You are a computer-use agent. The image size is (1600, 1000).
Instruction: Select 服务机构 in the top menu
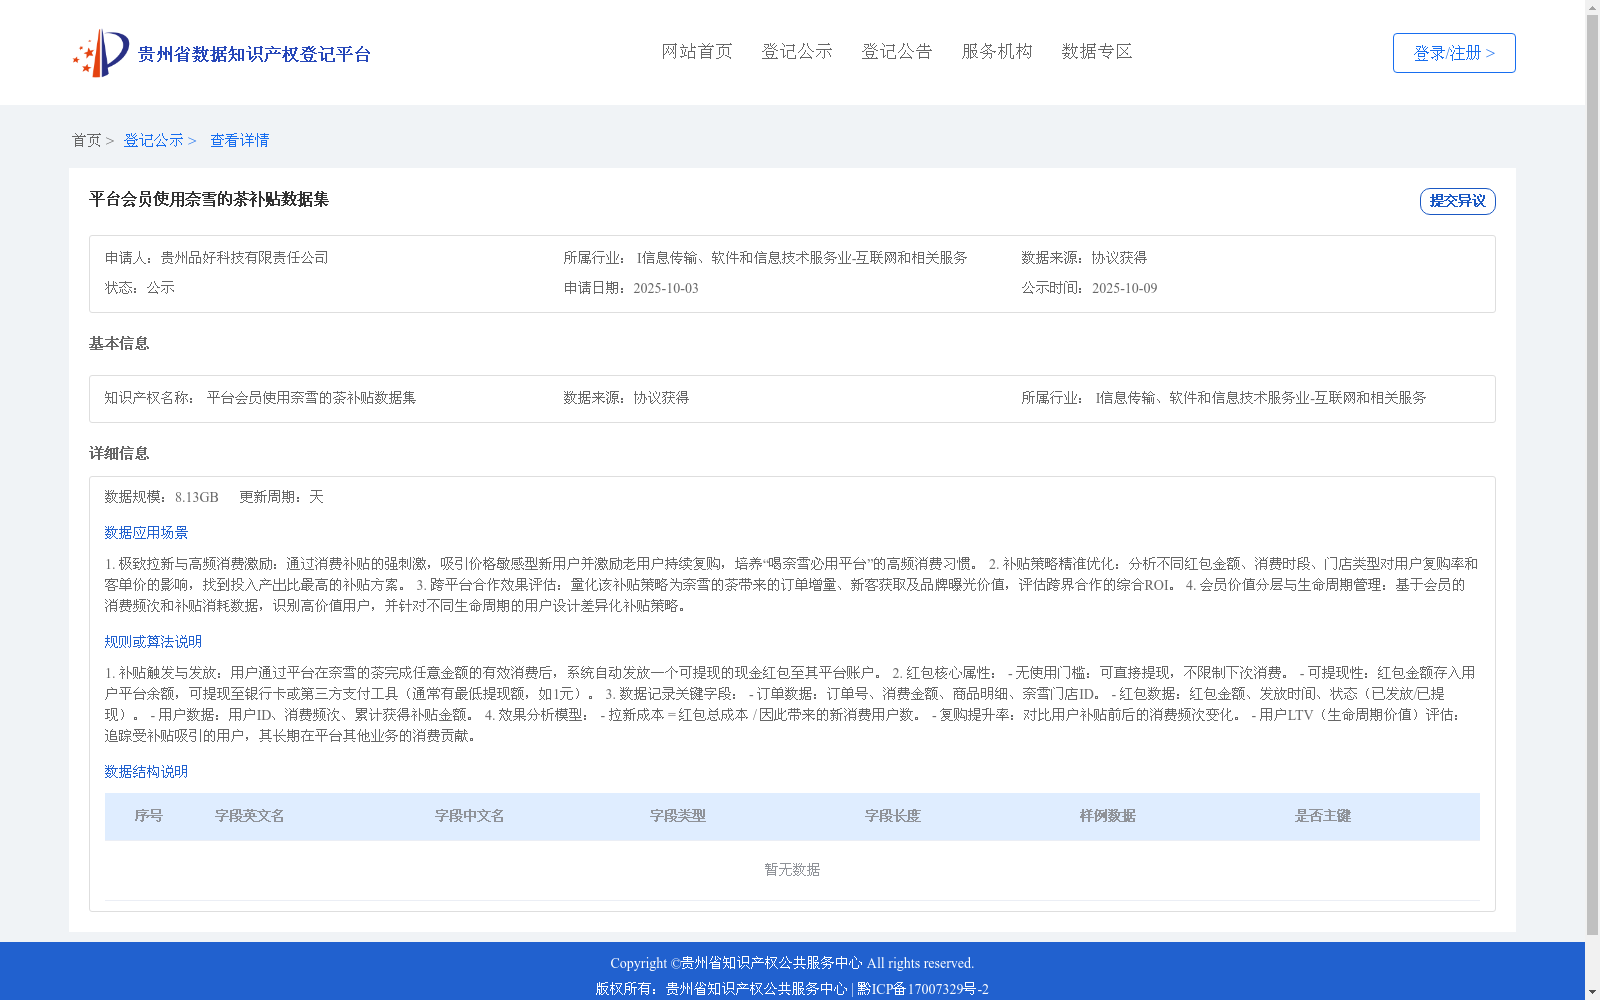(x=997, y=52)
